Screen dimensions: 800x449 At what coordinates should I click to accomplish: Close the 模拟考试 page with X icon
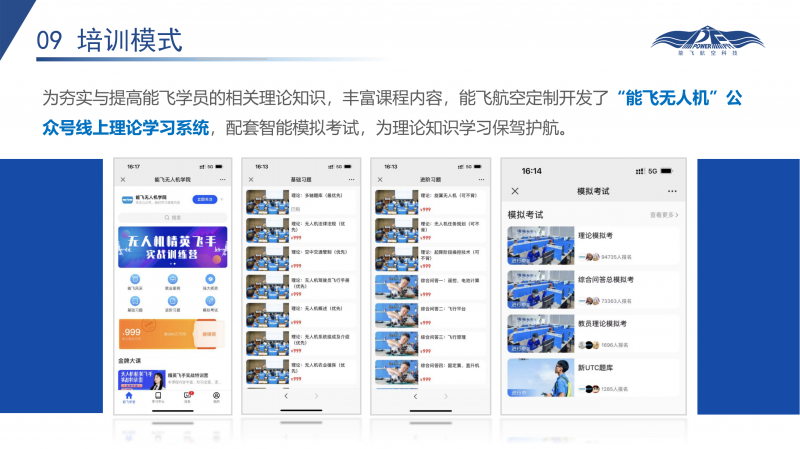(515, 191)
